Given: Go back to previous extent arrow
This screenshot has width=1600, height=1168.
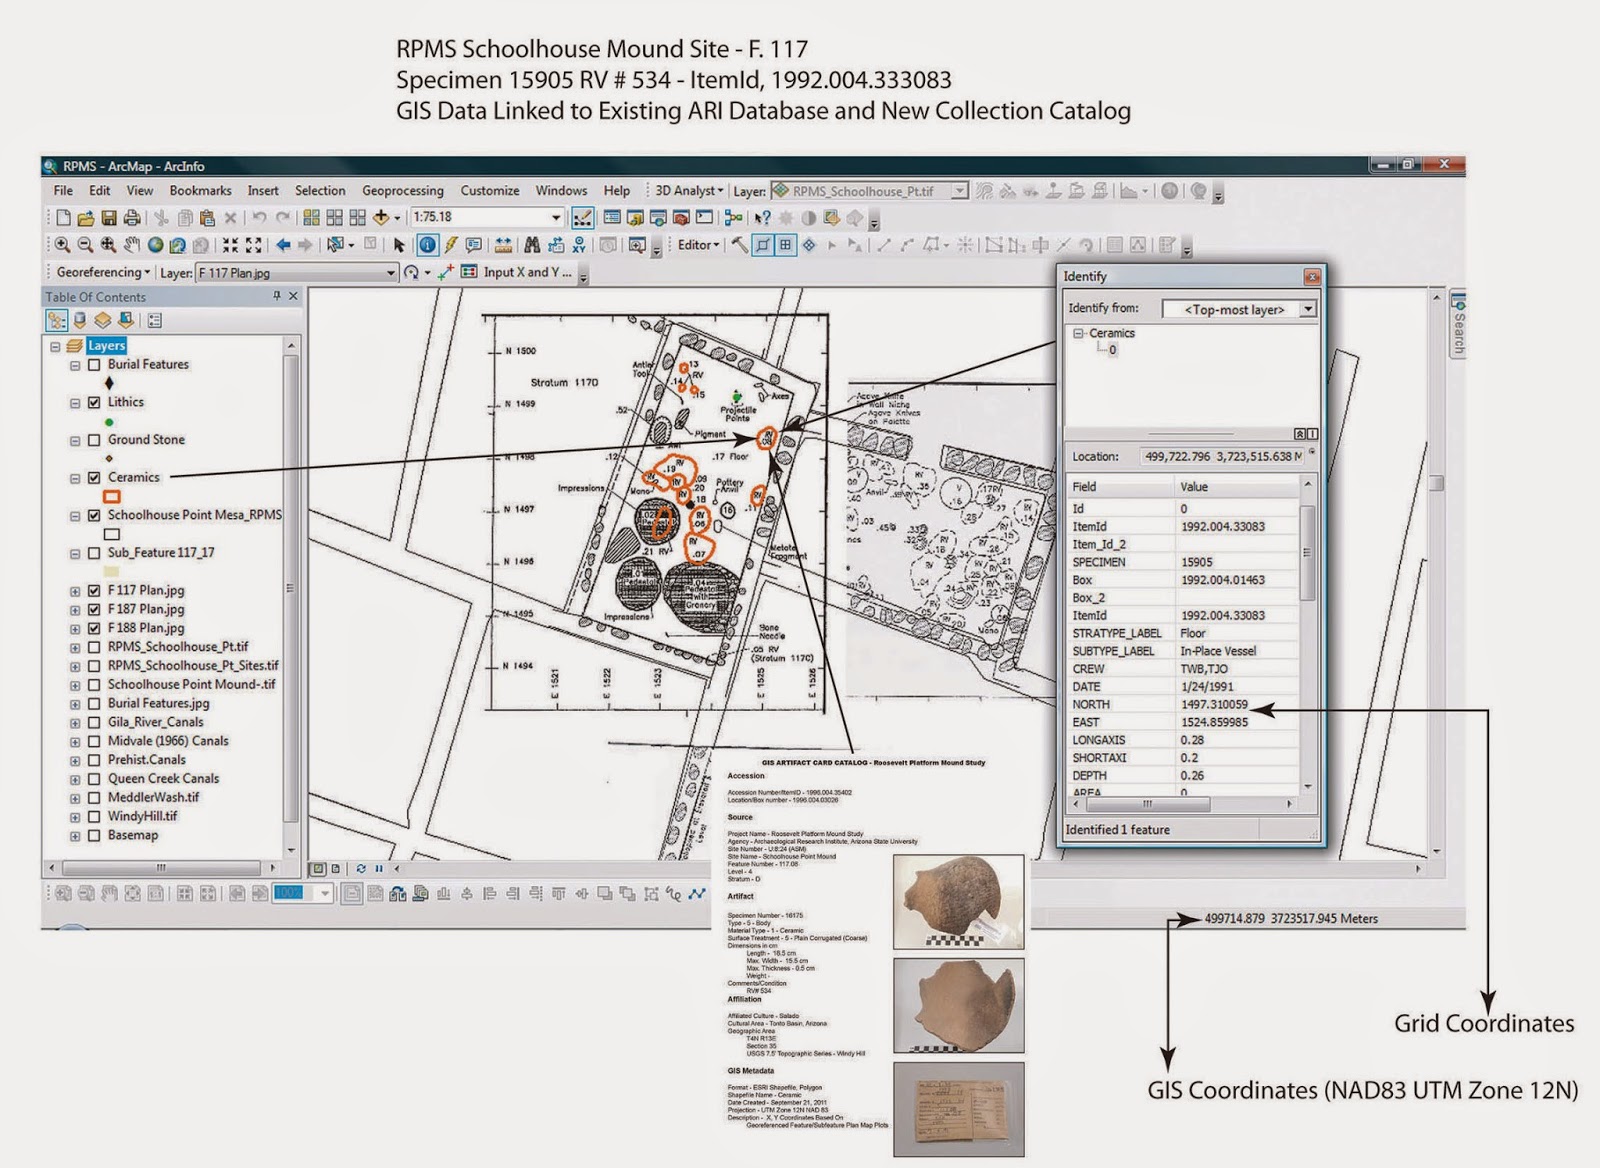Looking at the screenshot, I should coord(283,245).
